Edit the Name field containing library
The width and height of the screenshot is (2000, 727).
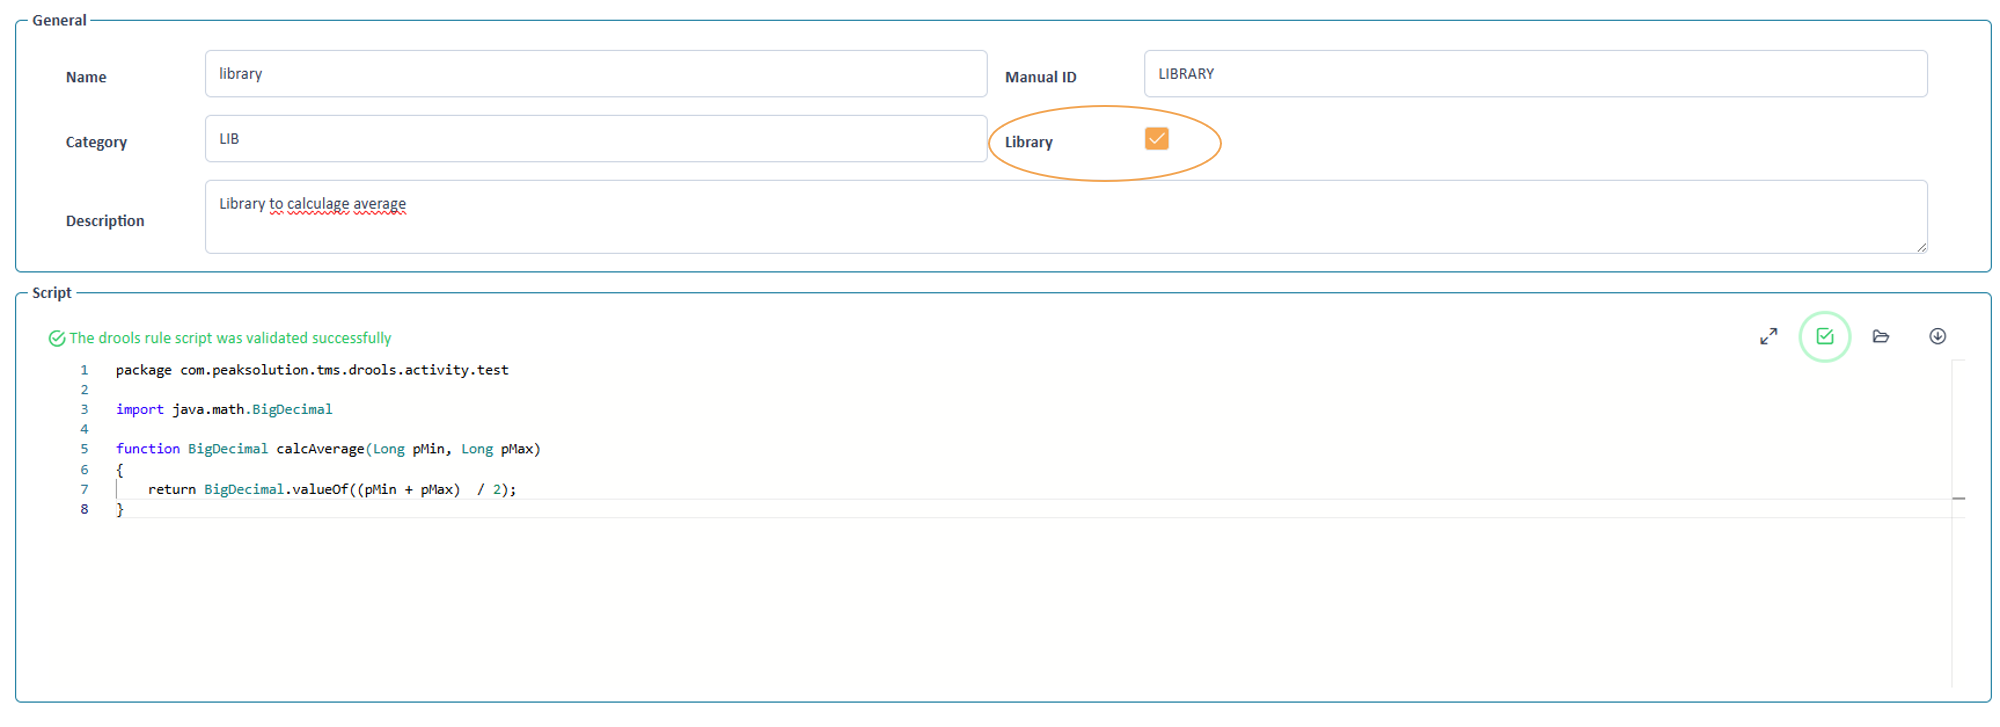[x=596, y=74]
